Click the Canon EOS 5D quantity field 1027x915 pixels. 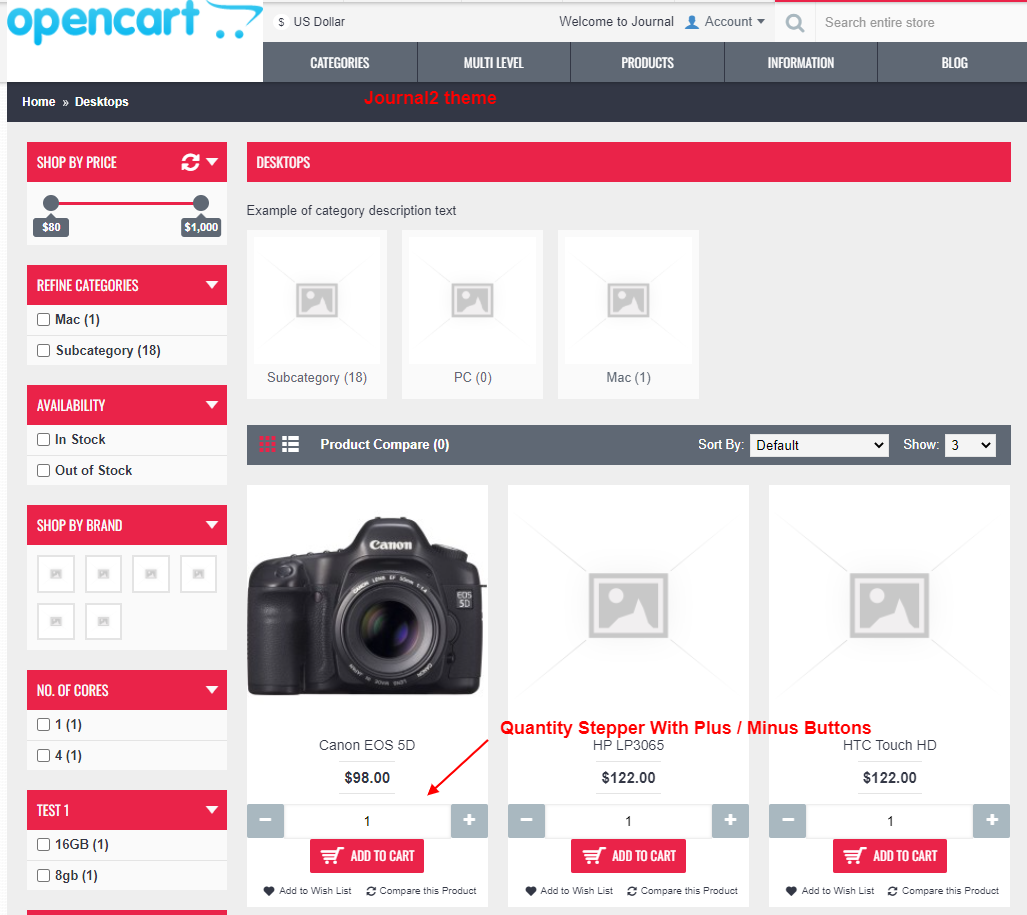(x=367, y=821)
